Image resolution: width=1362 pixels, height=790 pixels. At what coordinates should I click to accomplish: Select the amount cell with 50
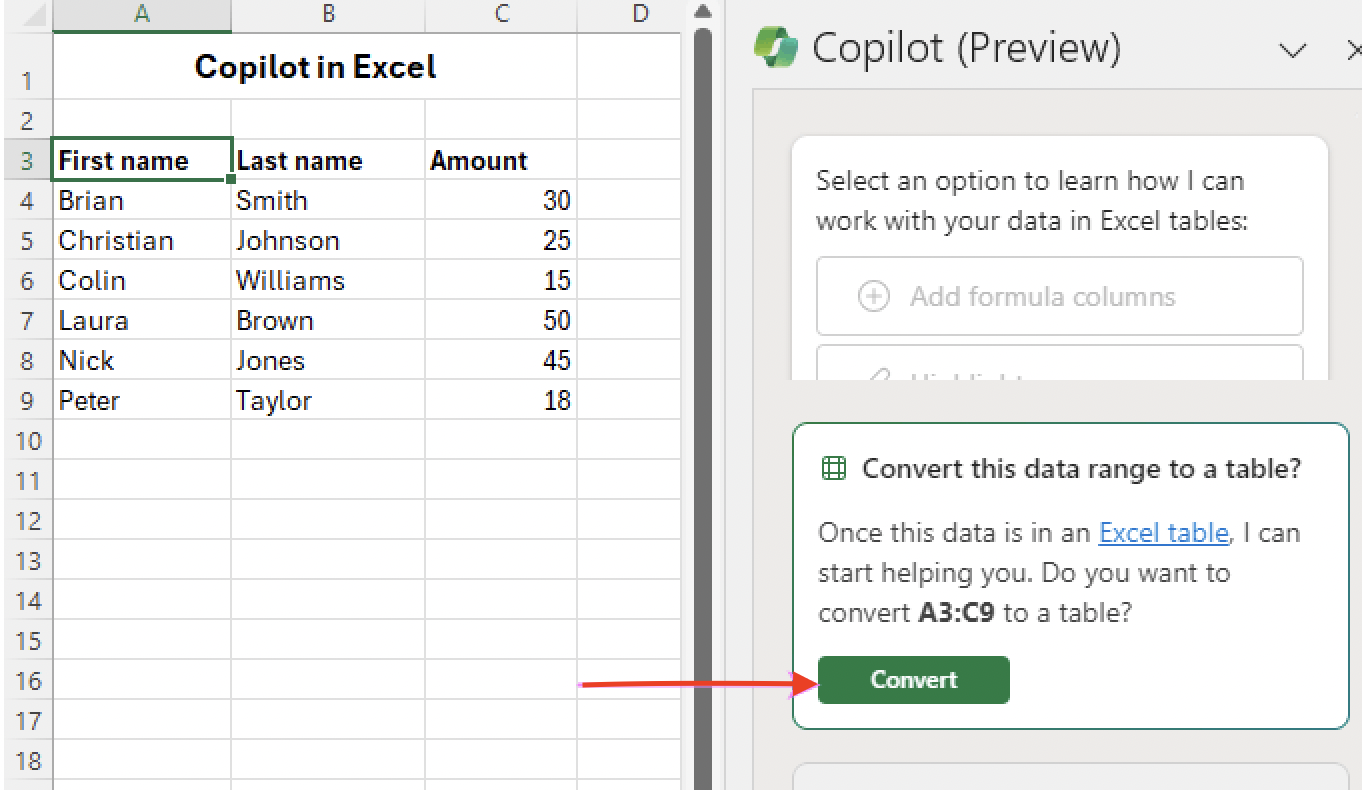[501, 320]
